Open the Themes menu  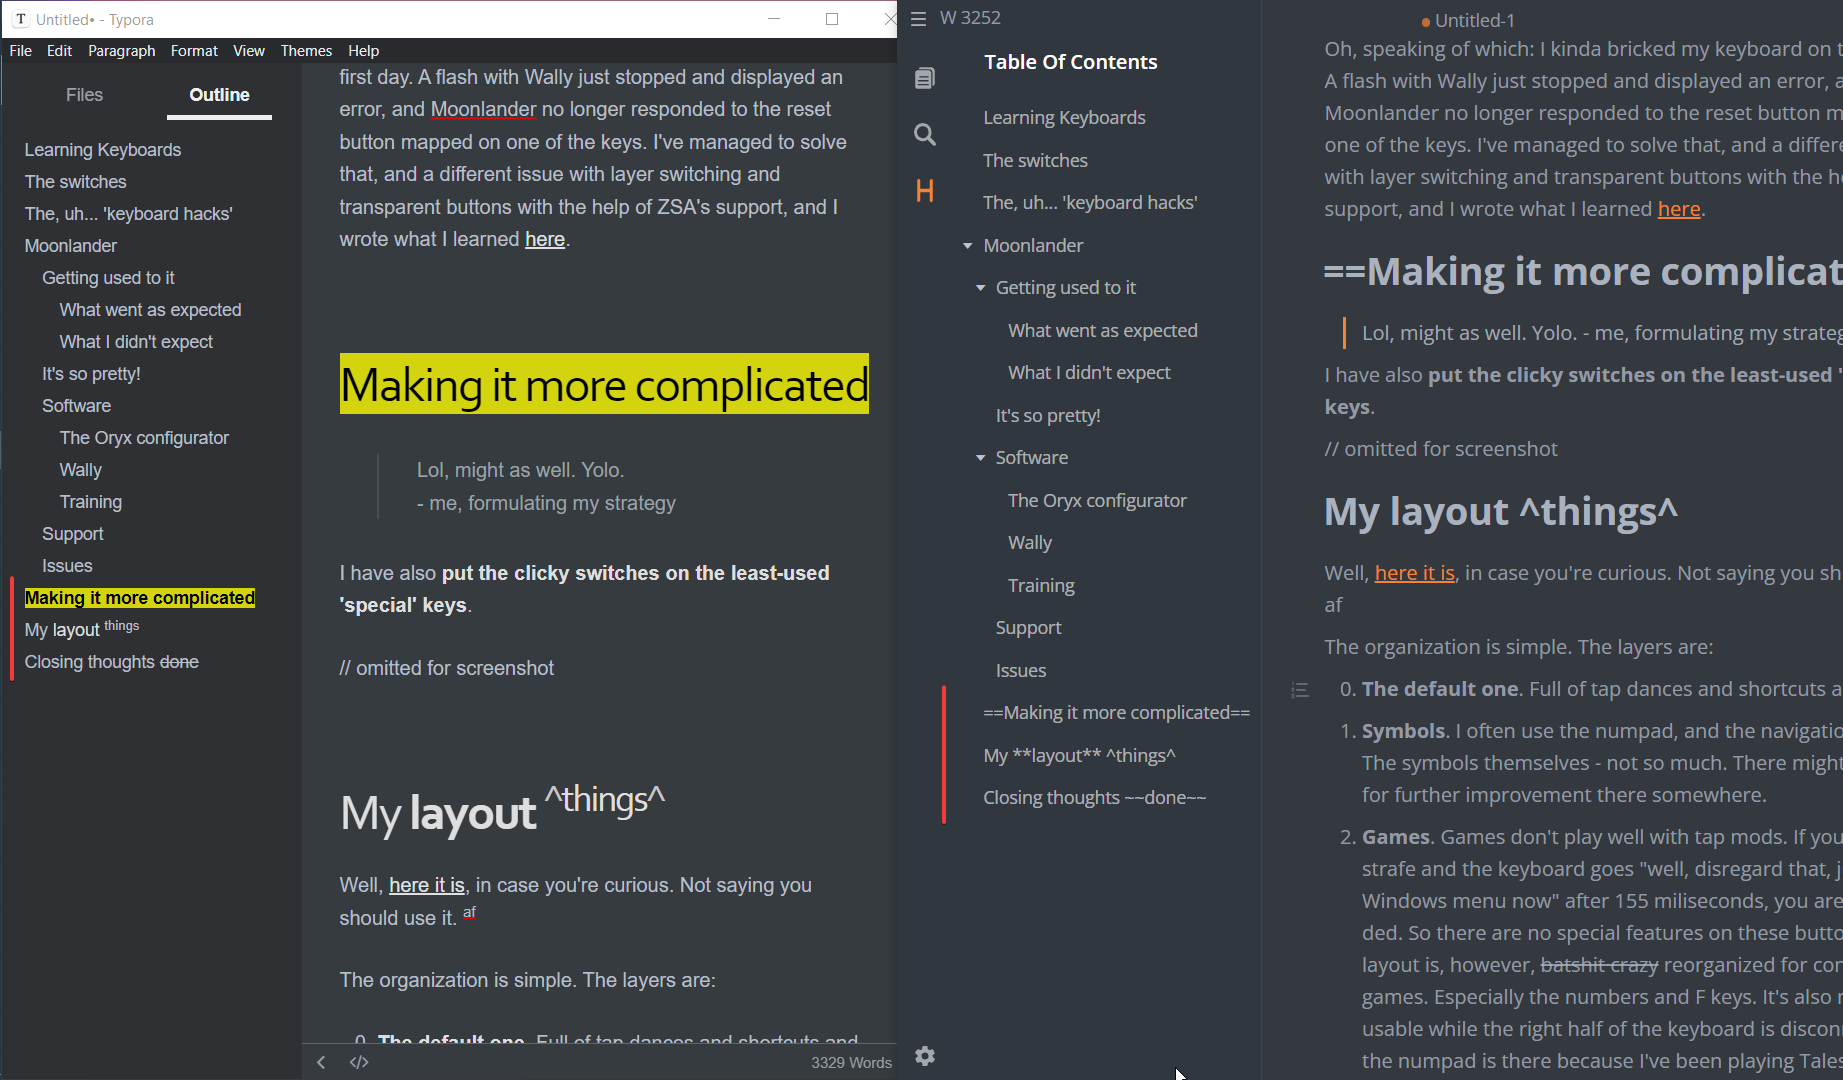[x=306, y=50]
